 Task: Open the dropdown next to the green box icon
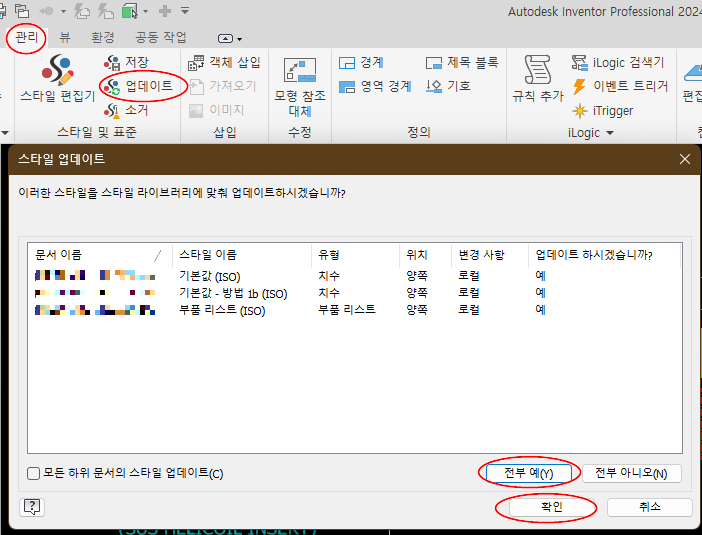coord(146,11)
